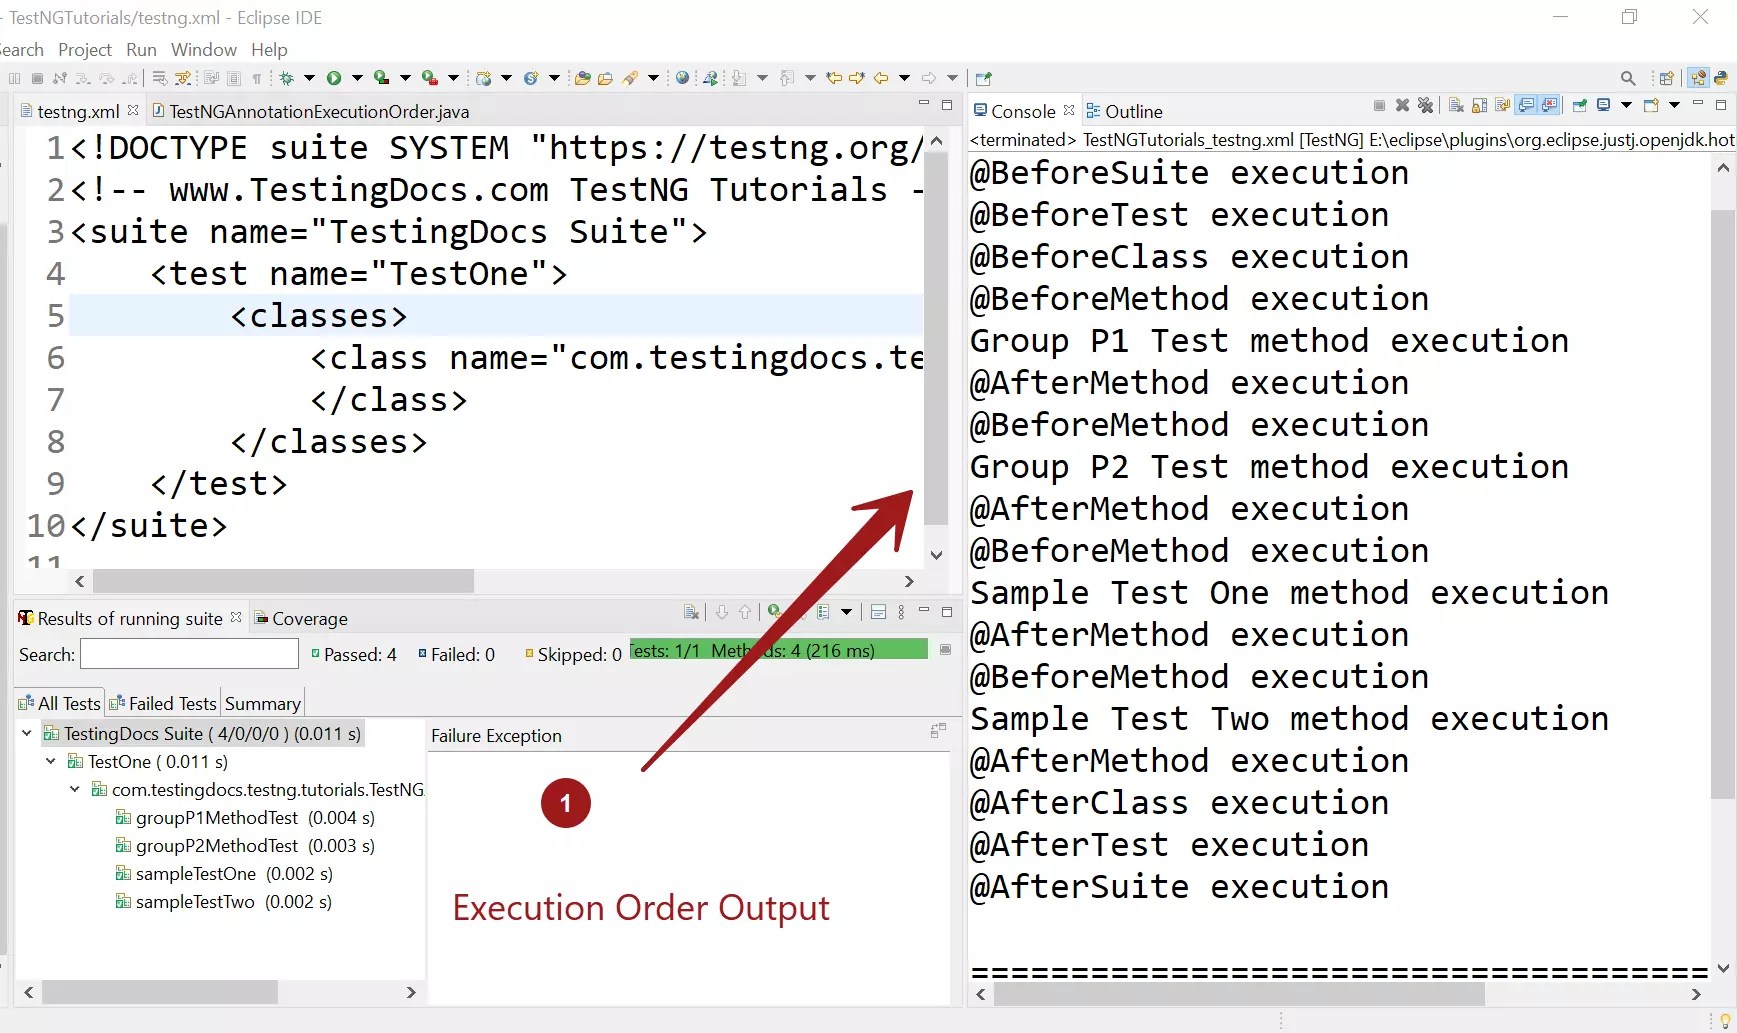Click the Open Task folder icon

605,78
